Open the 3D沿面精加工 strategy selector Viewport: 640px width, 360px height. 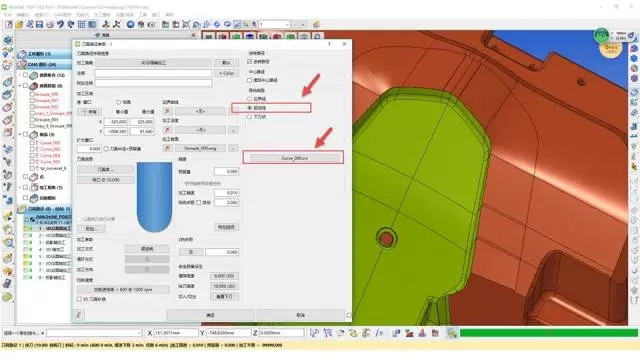pyautogui.click(x=153, y=63)
